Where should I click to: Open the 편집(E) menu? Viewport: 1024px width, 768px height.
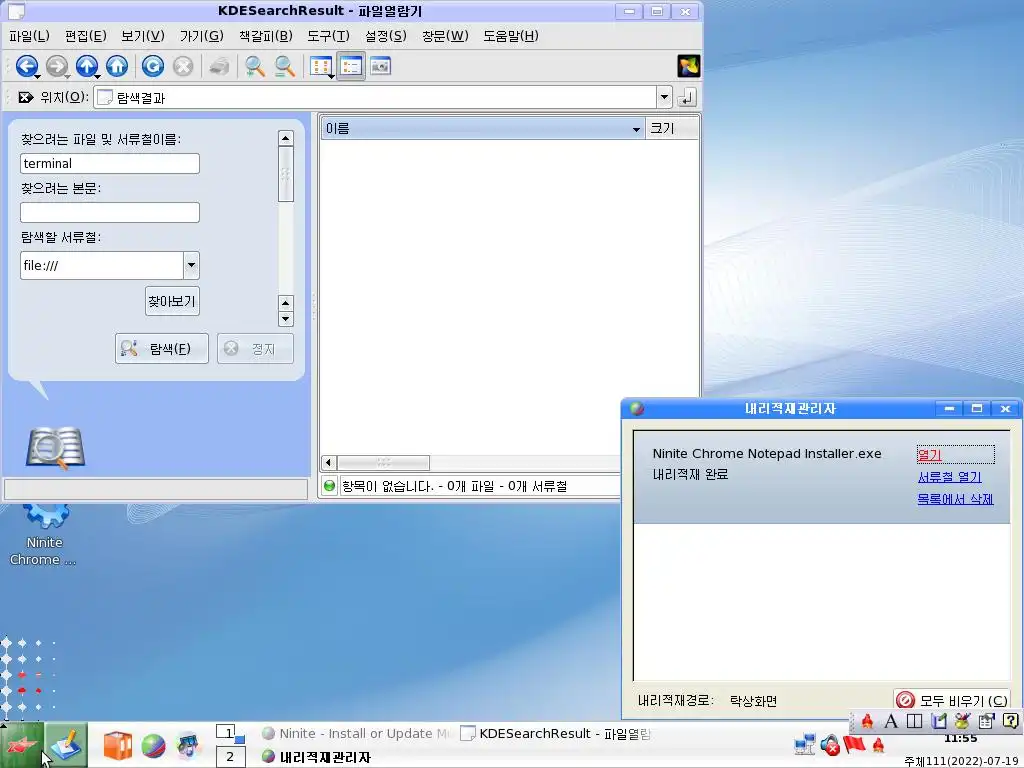click(x=86, y=36)
